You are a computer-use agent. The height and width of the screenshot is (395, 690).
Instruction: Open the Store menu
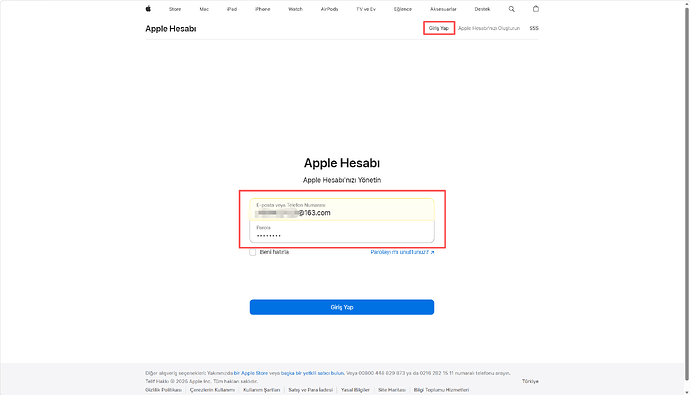pyautogui.click(x=175, y=9)
